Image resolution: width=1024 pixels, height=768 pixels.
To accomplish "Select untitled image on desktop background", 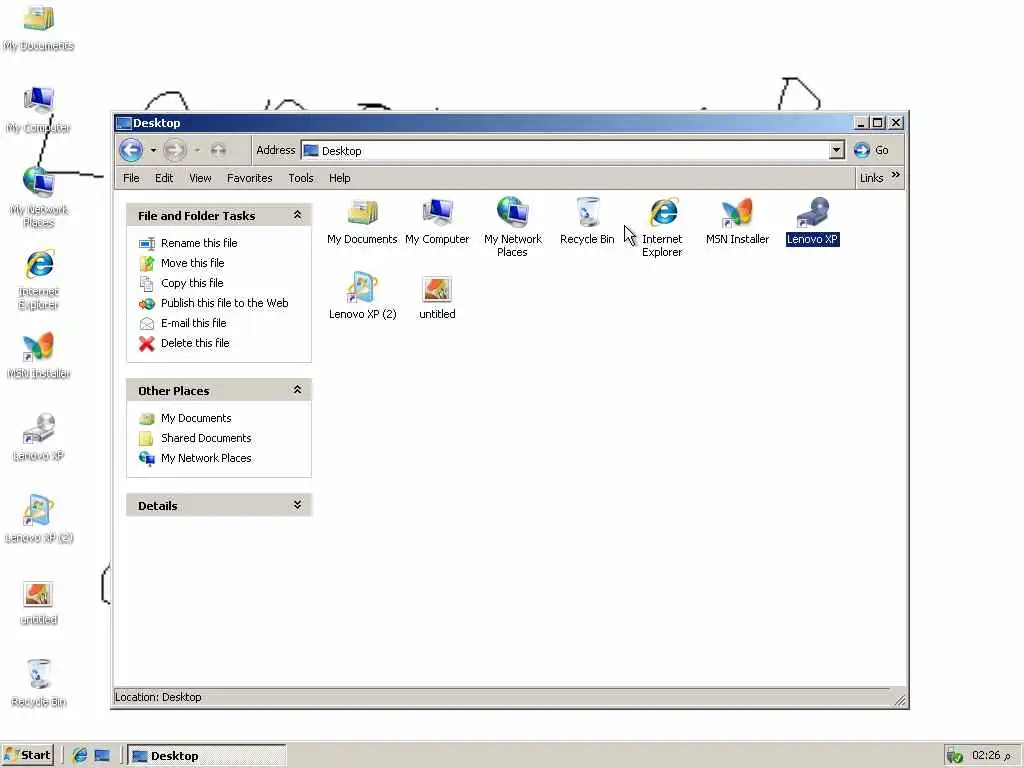I will [39, 602].
